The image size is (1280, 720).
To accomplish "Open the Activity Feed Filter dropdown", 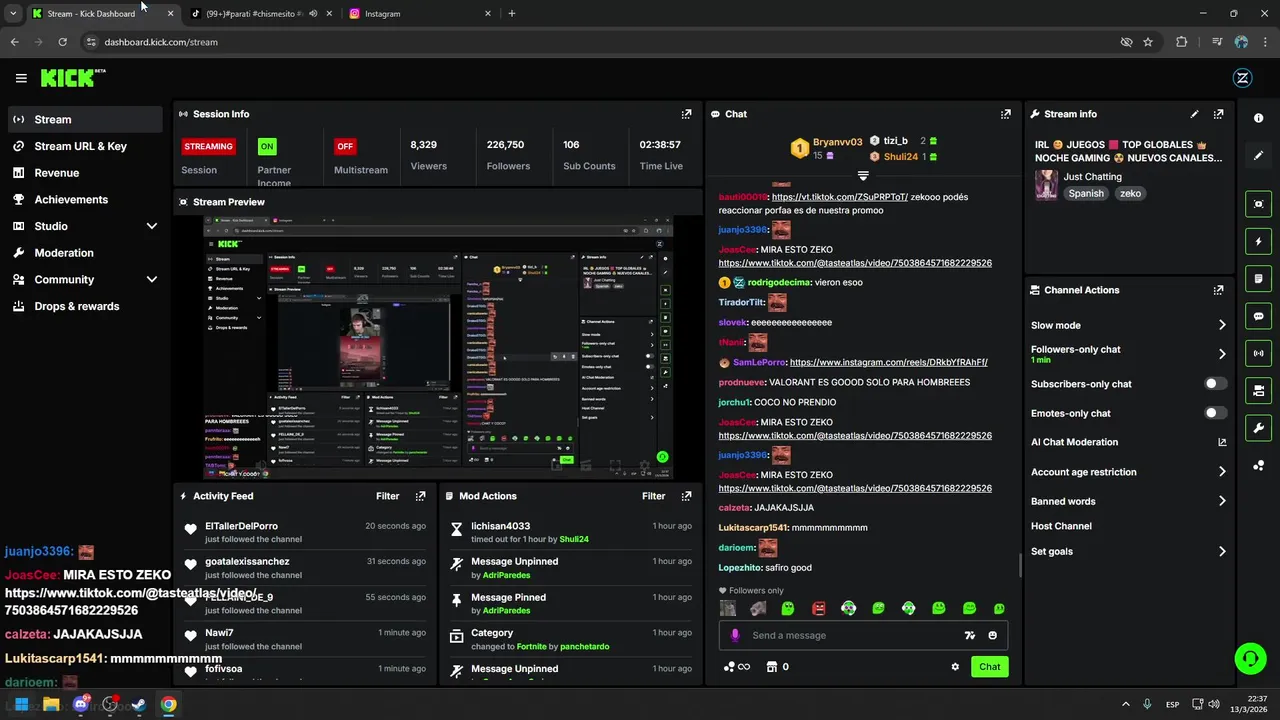I will pyautogui.click(x=388, y=496).
